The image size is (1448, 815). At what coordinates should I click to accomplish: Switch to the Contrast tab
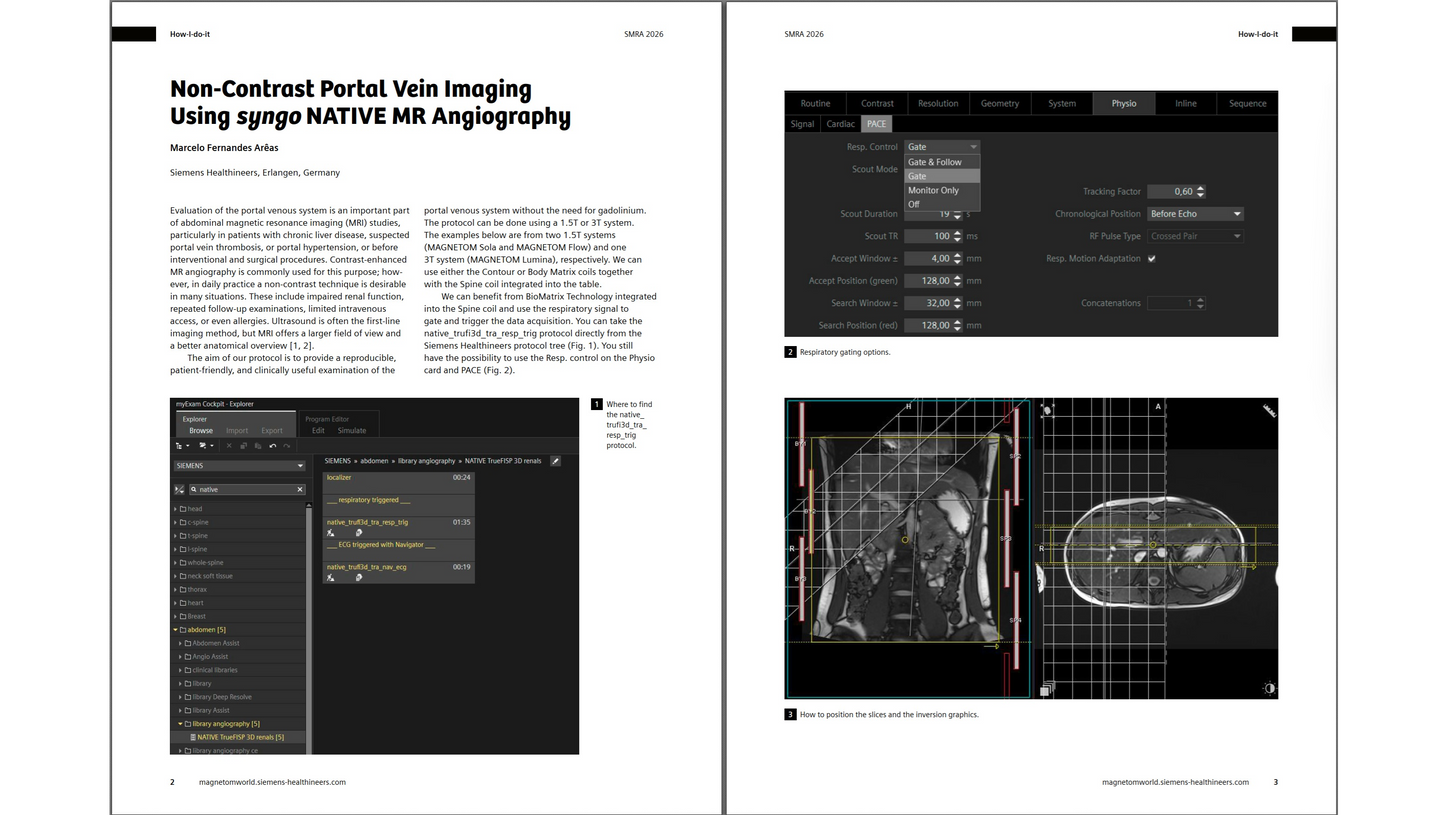point(877,103)
